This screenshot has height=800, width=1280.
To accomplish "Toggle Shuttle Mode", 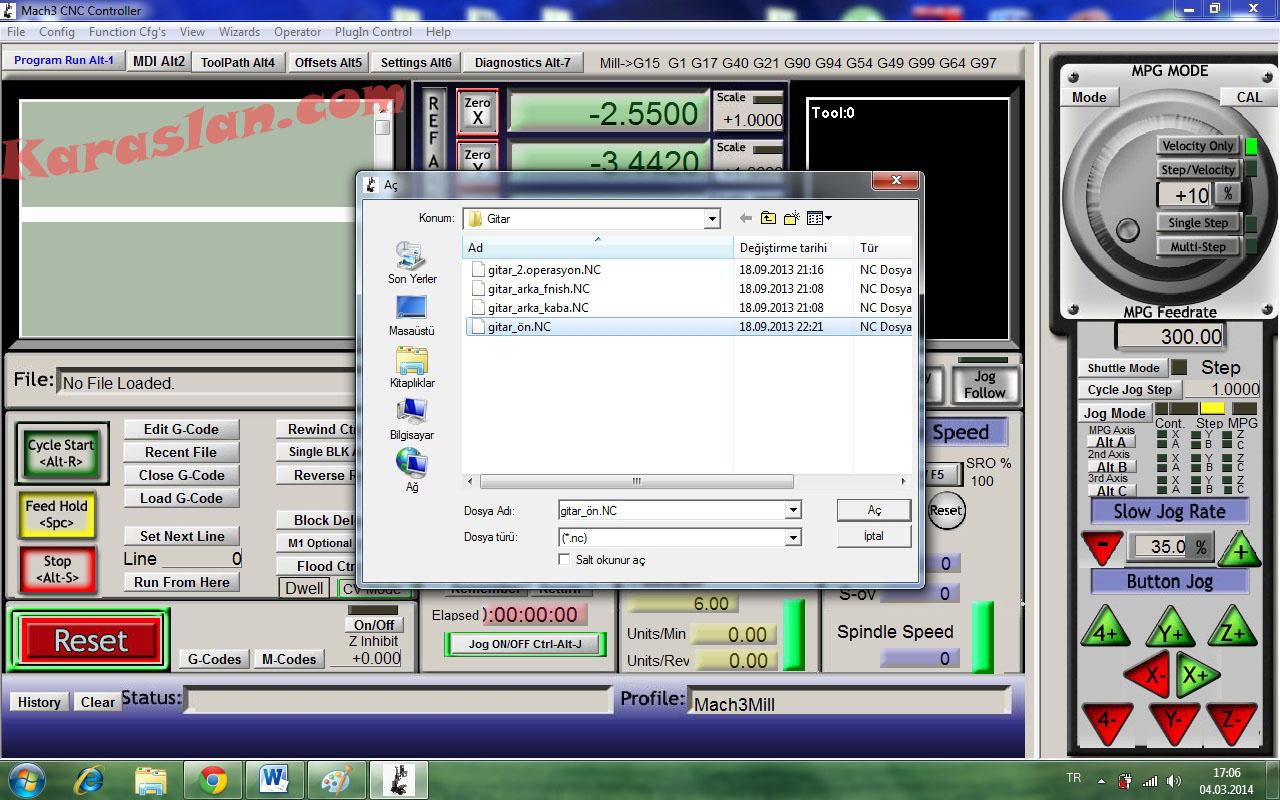I will [x=1123, y=368].
